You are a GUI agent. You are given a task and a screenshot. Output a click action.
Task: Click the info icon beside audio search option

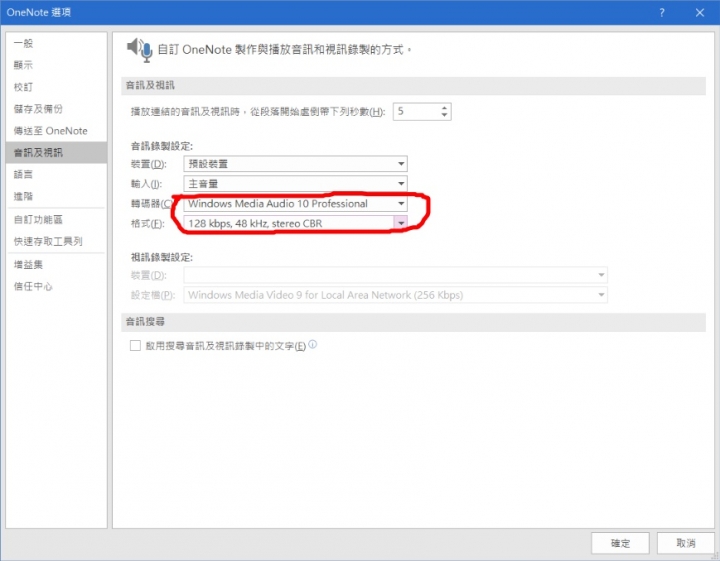pos(313,344)
